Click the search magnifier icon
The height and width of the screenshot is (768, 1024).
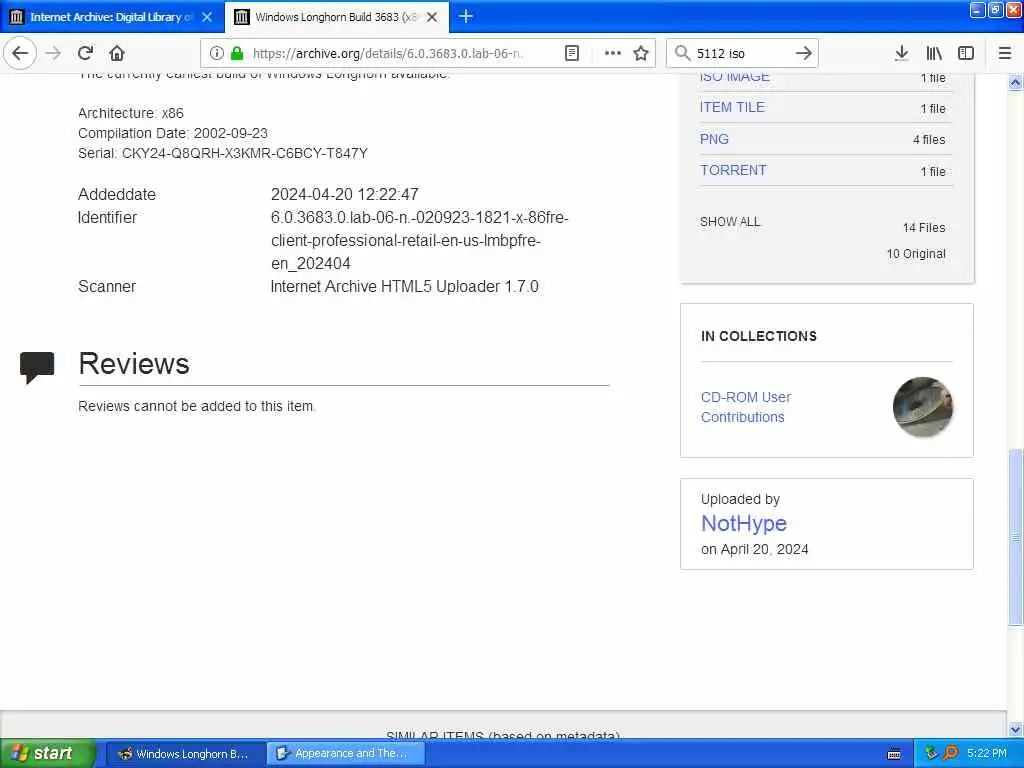click(682, 53)
